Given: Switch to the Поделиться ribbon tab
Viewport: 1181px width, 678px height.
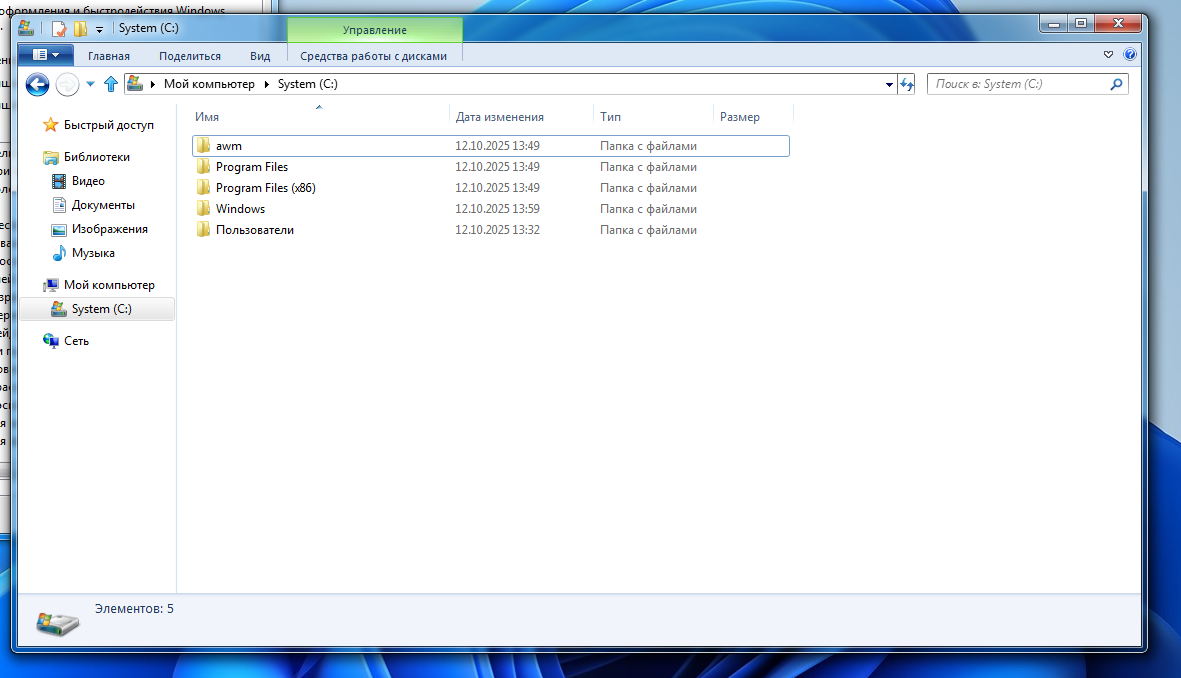Looking at the screenshot, I should pos(190,56).
